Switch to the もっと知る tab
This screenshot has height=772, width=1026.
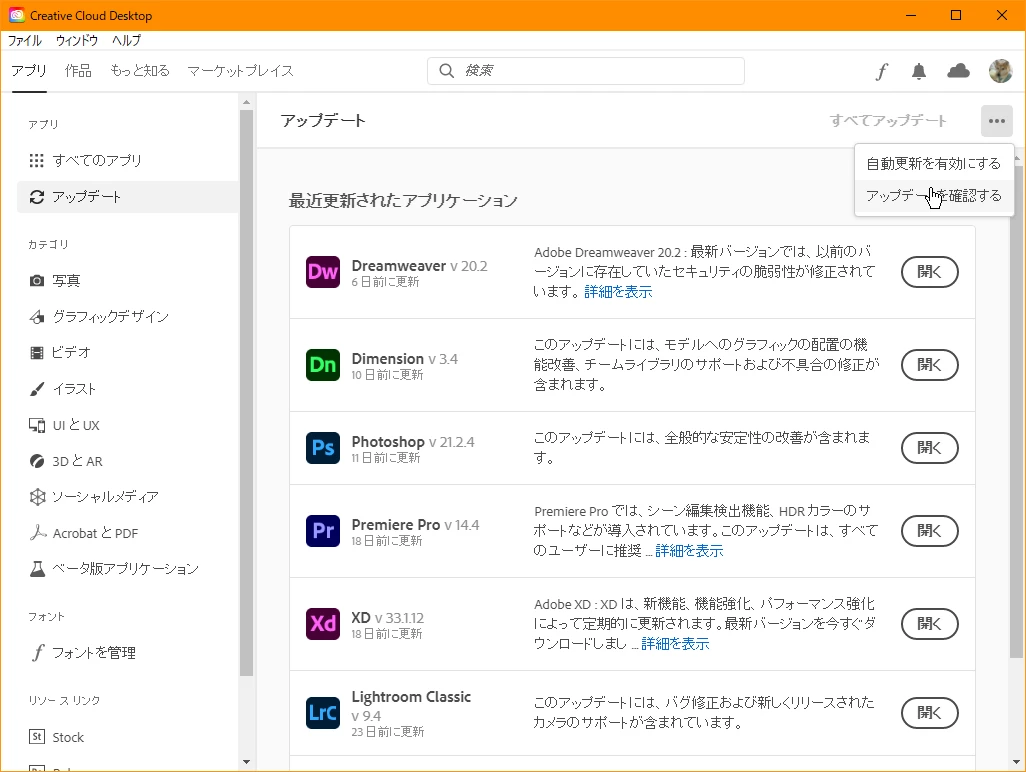139,71
